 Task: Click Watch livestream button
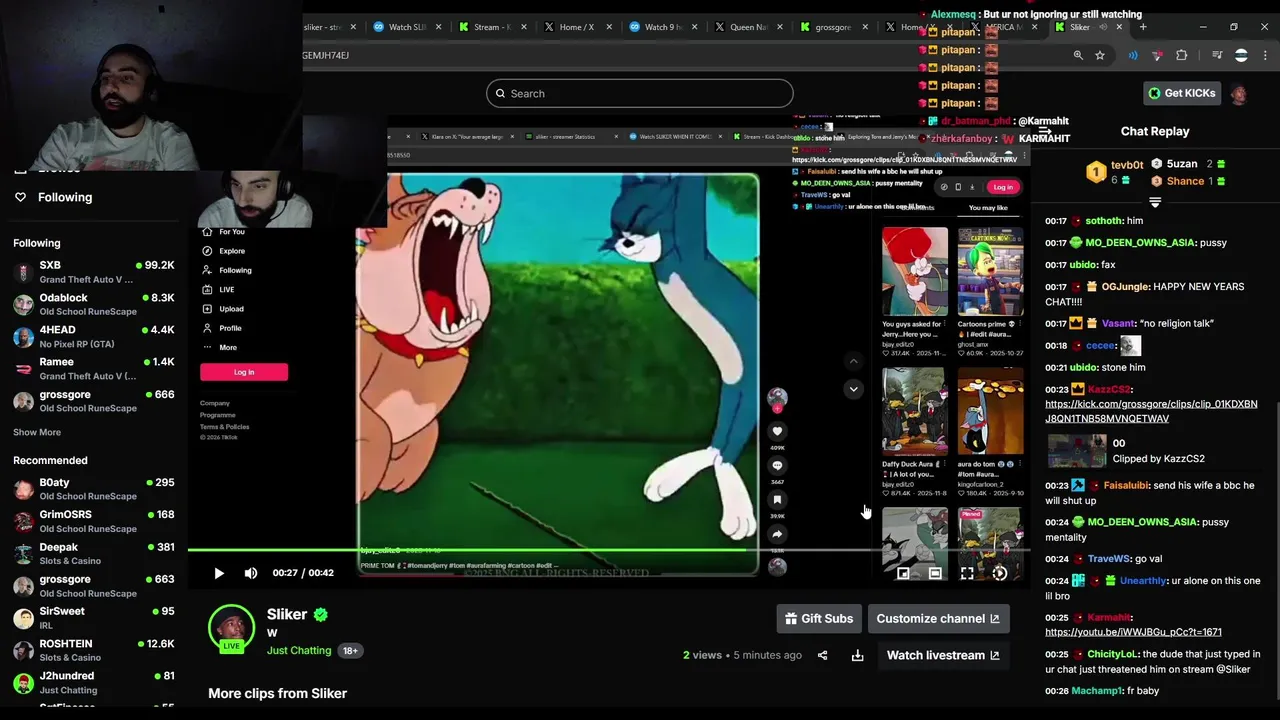point(943,655)
